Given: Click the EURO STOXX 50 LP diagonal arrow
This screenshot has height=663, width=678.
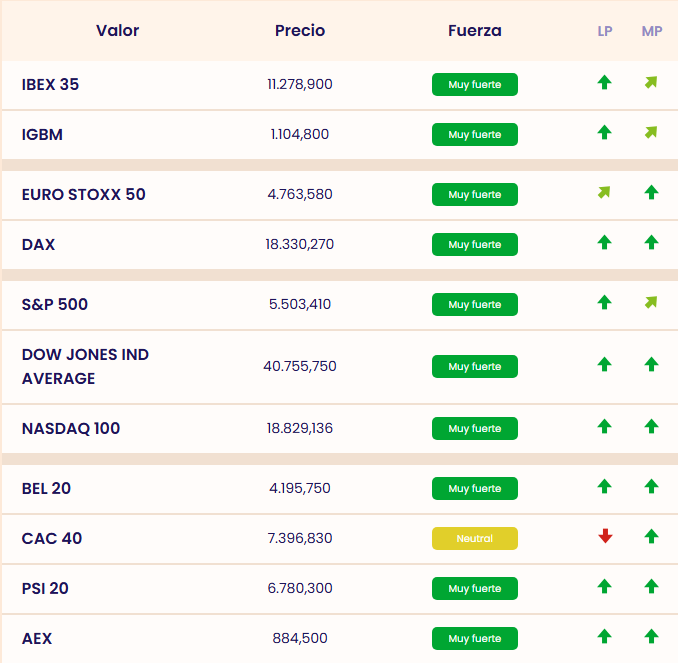Looking at the screenshot, I should pos(604,193).
